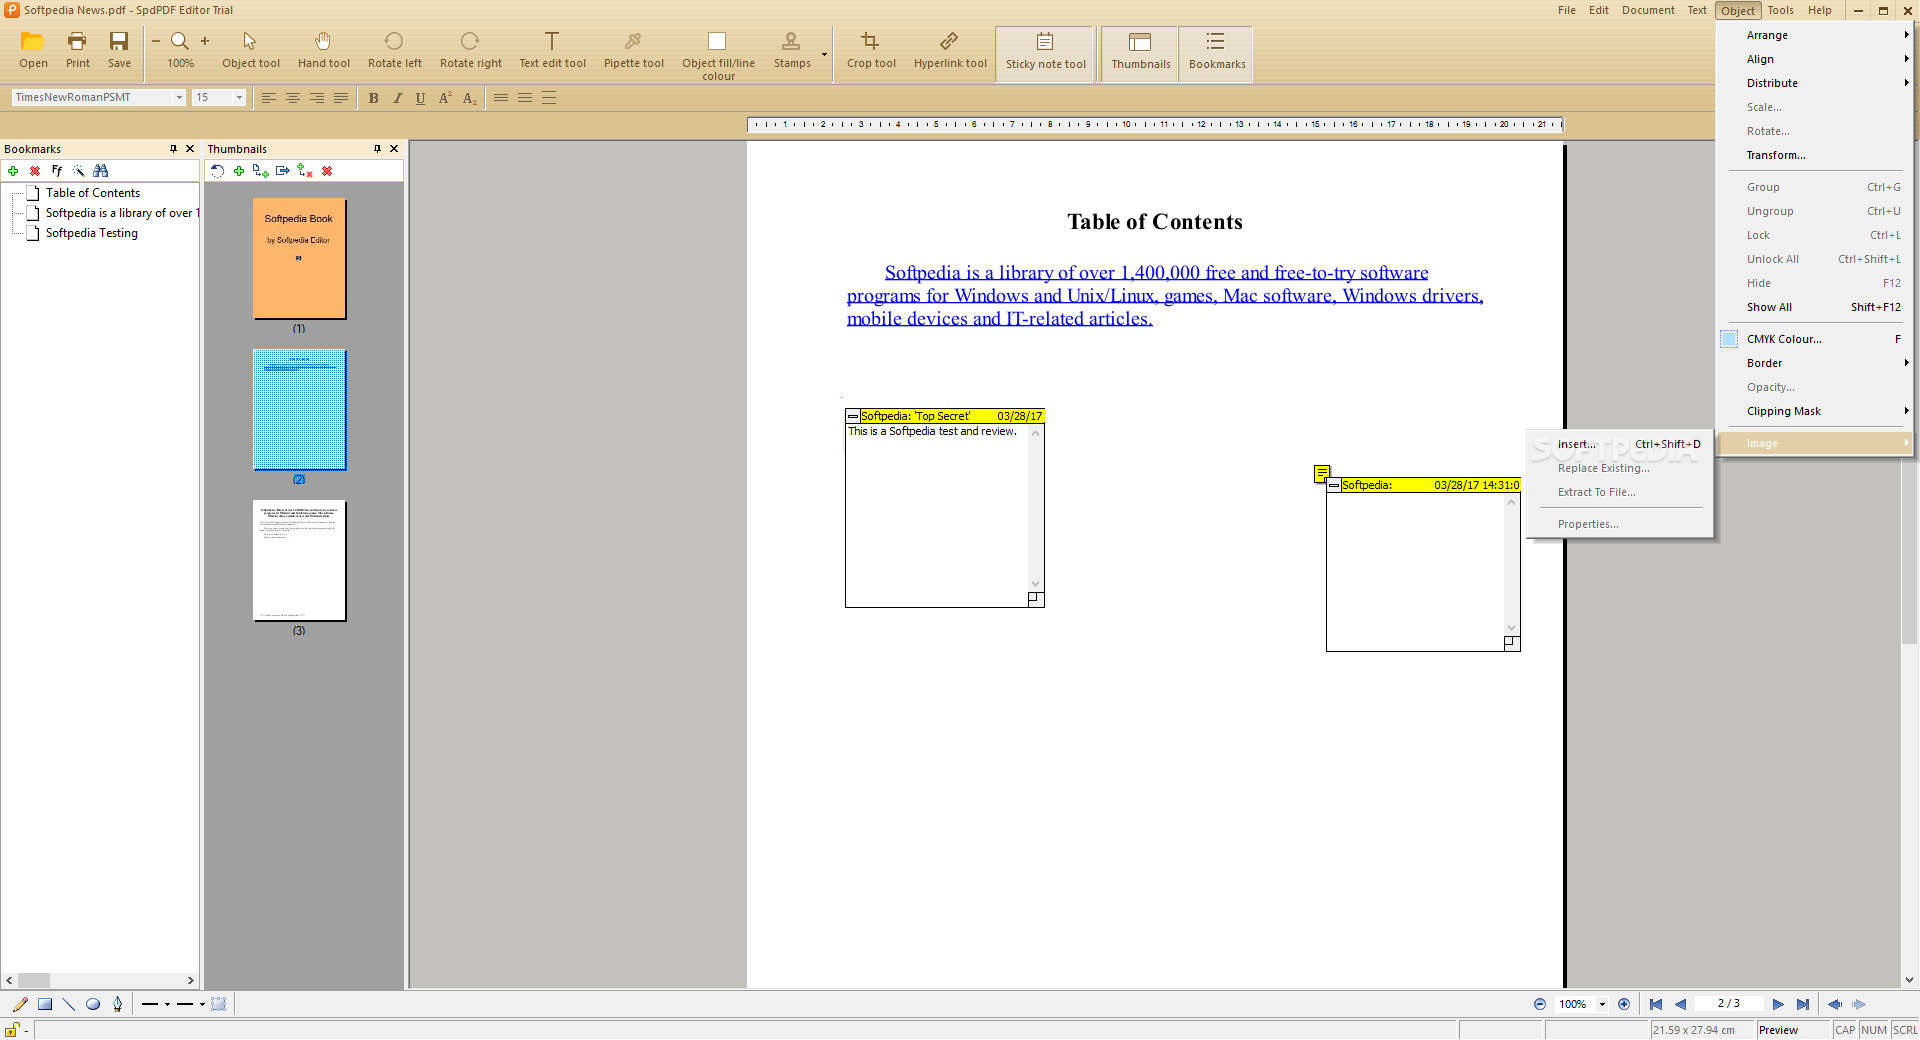The height and width of the screenshot is (1040, 1920).
Task: Toggle Underline formatting
Action: click(x=420, y=98)
